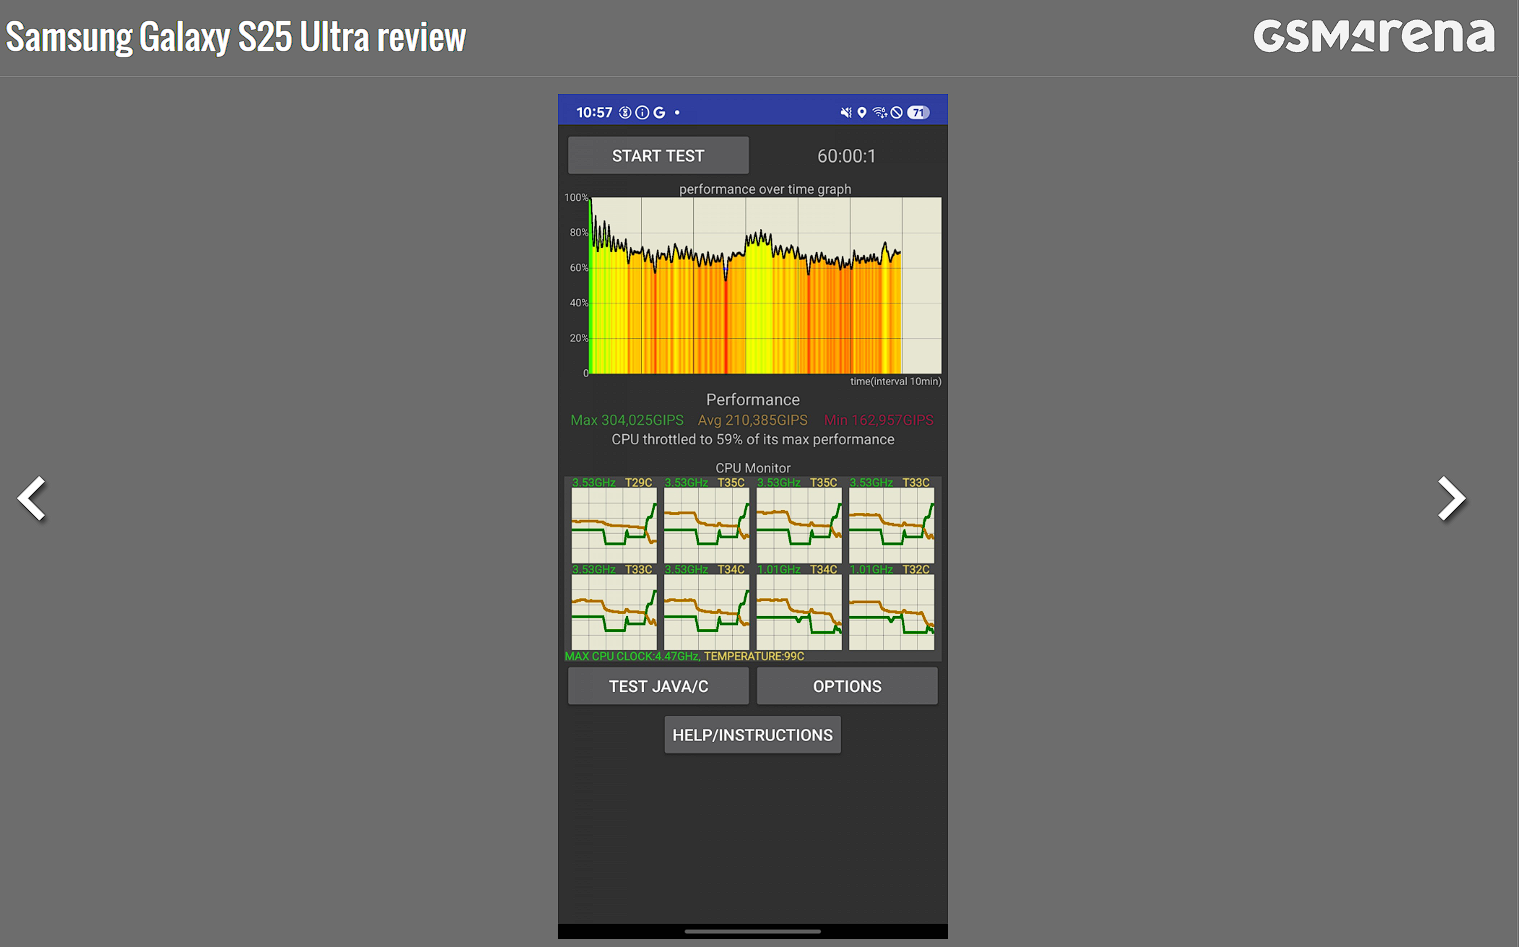Open the GSMArena logo homepage
The height and width of the screenshot is (947, 1519).
click(x=1374, y=35)
